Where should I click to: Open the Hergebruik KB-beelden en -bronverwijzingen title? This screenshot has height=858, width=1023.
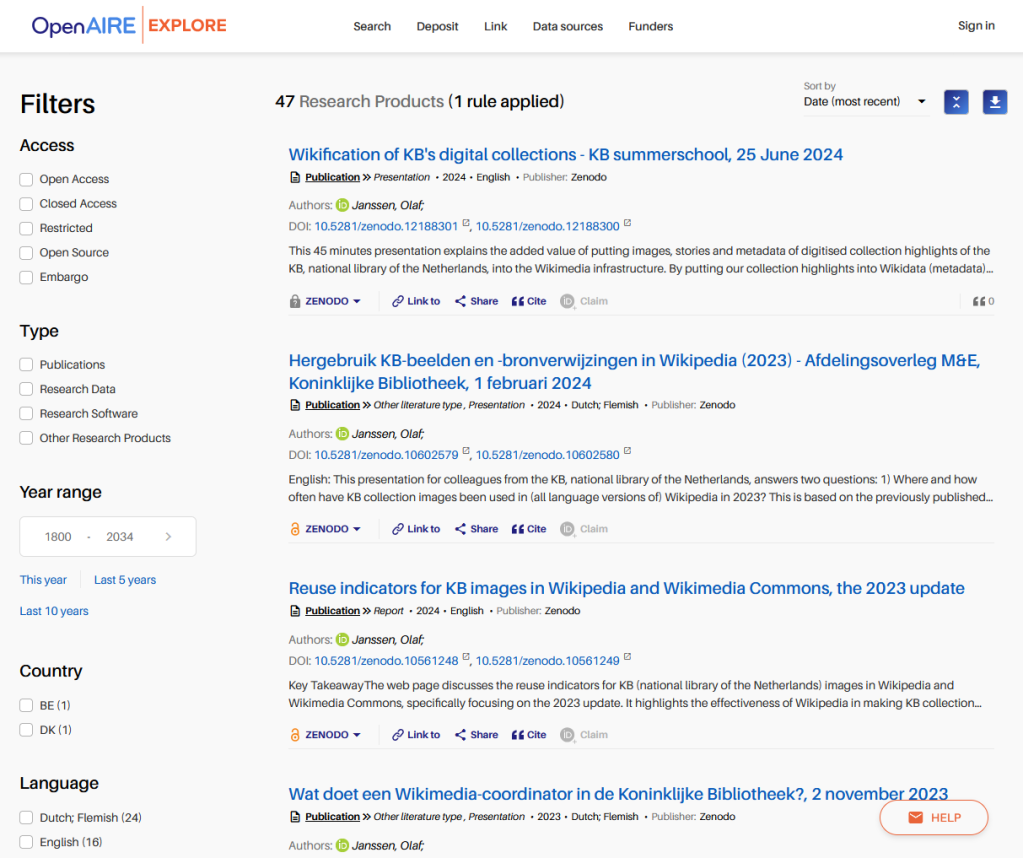tap(634, 372)
